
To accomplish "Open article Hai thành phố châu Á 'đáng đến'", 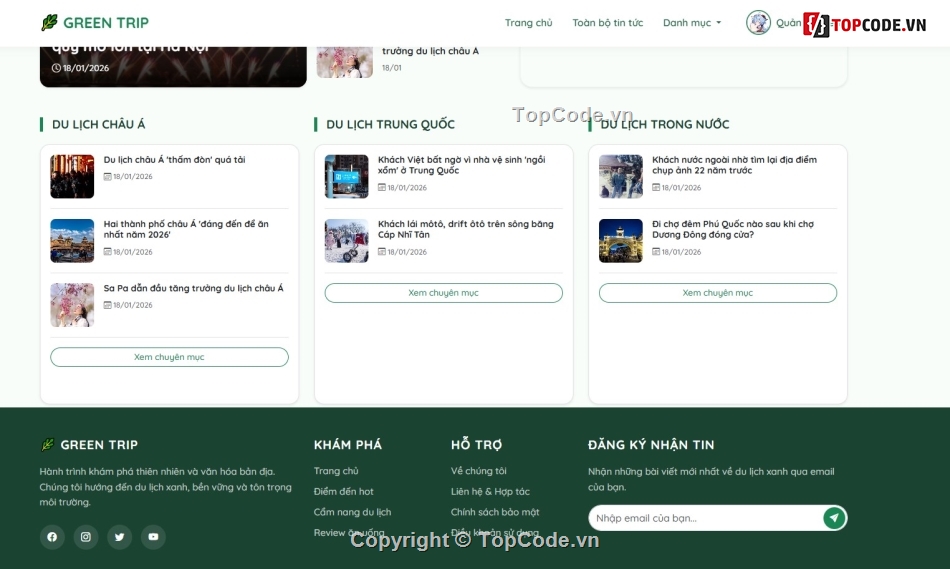I will coord(186,229).
